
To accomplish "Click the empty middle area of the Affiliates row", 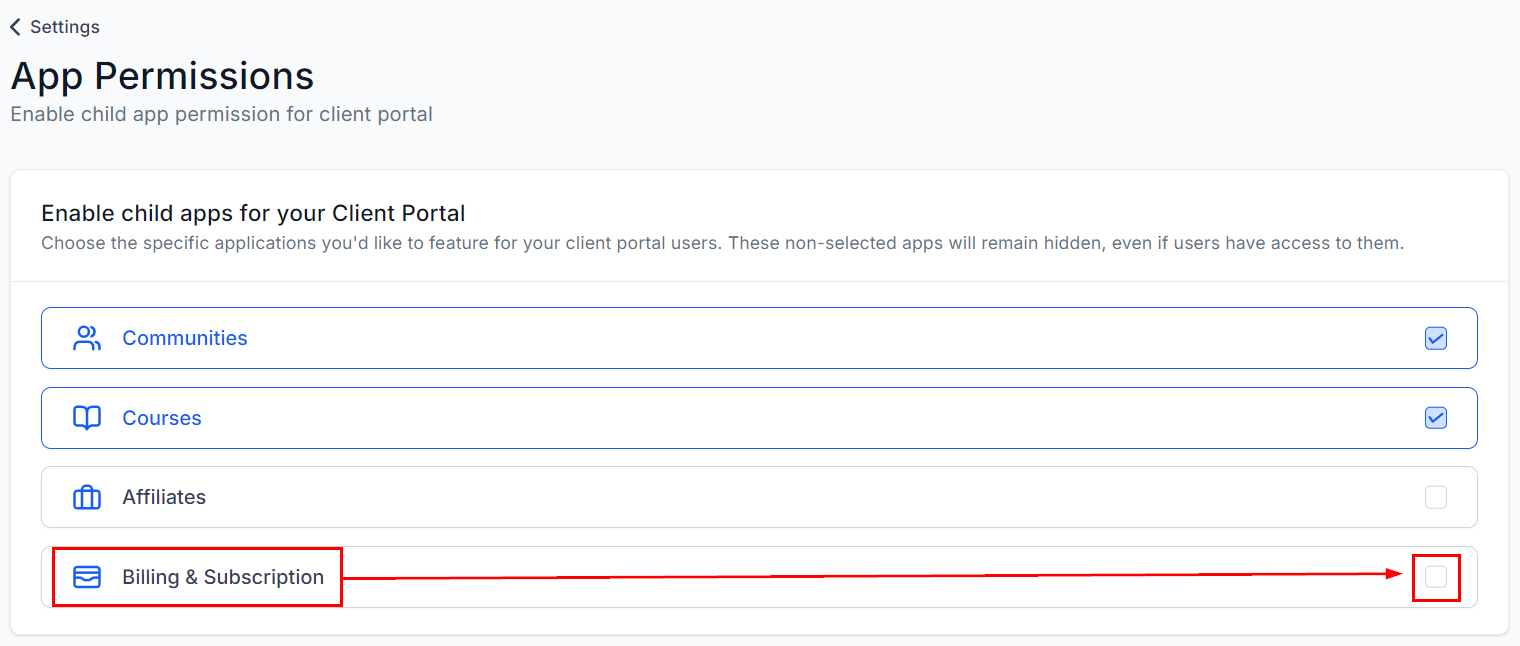I will coord(760,497).
